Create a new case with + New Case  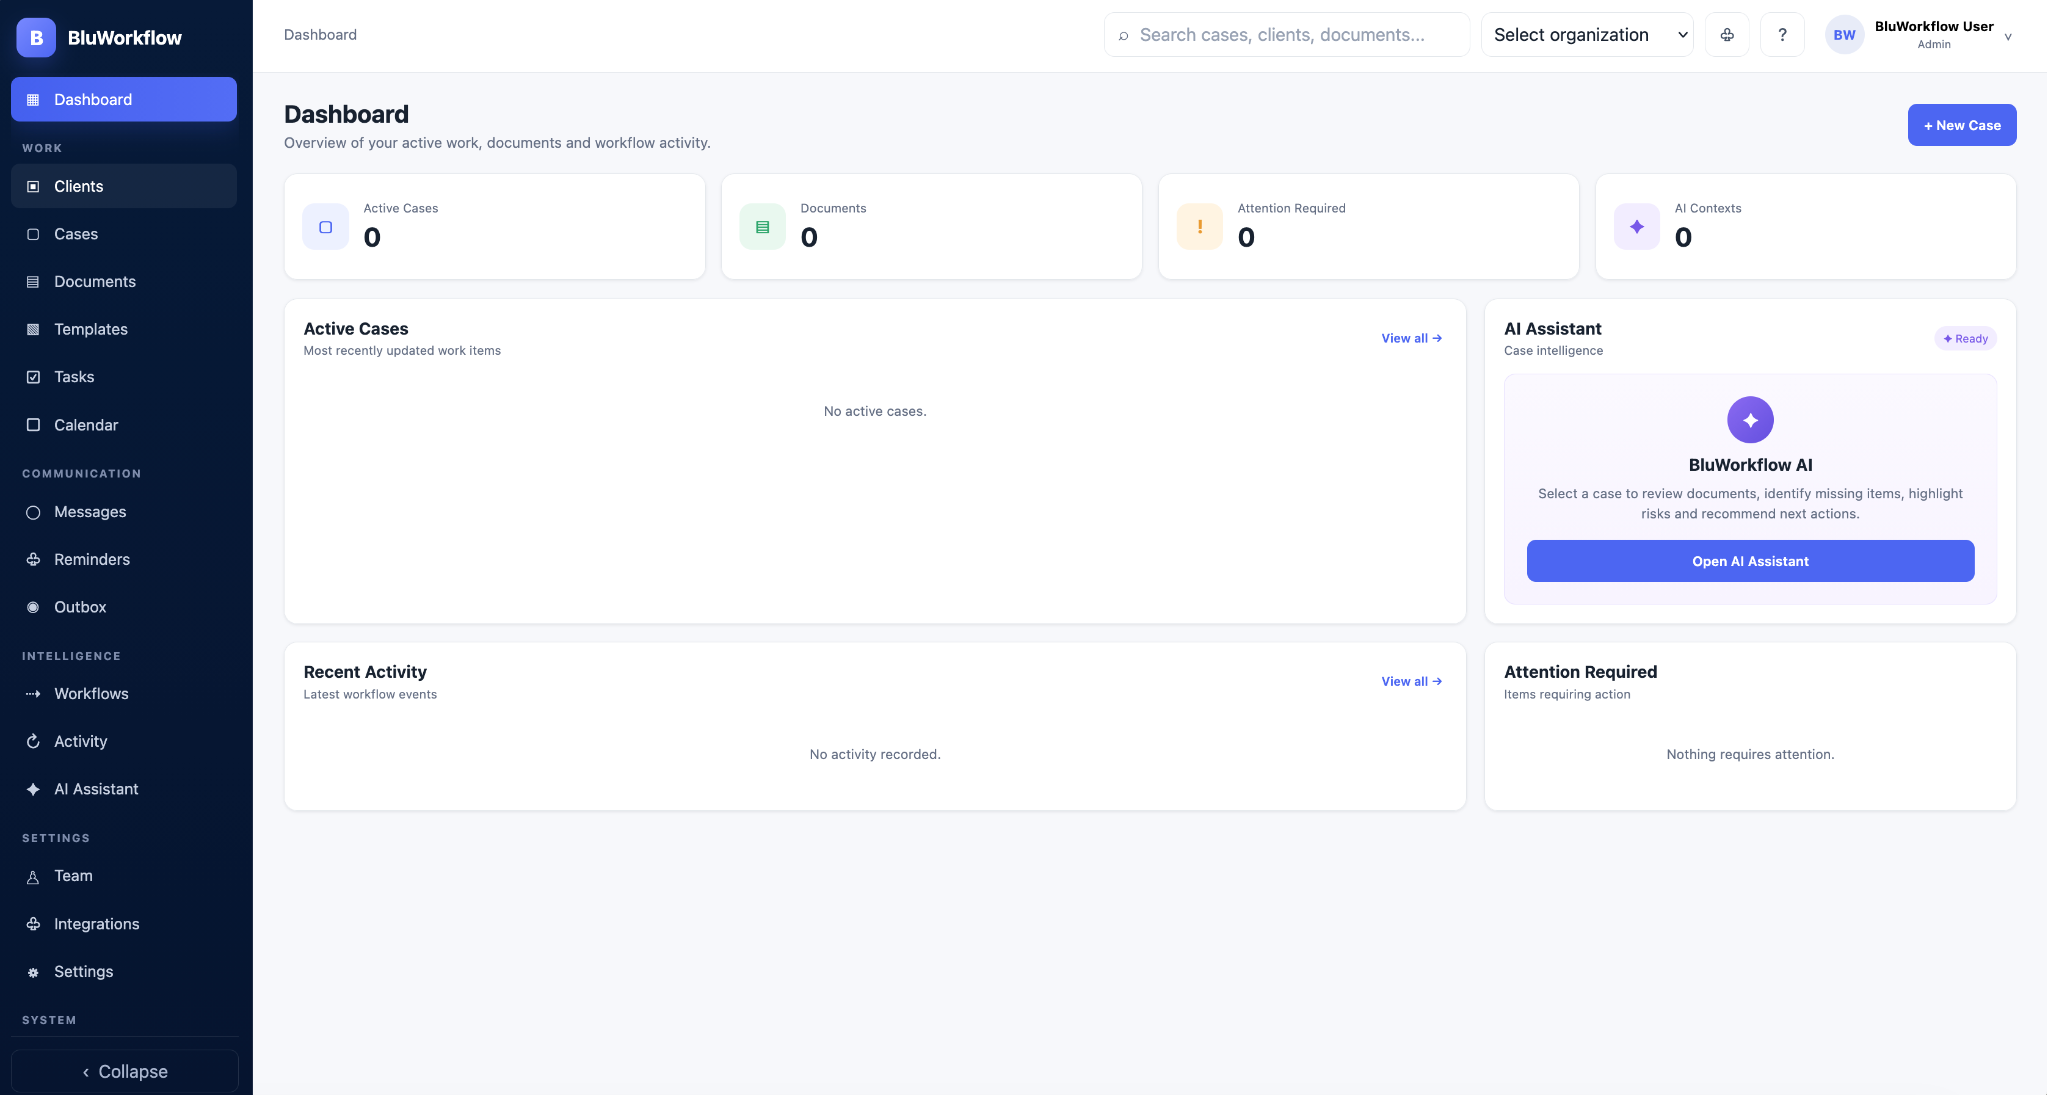pyautogui.click(x=1962, y=125)
